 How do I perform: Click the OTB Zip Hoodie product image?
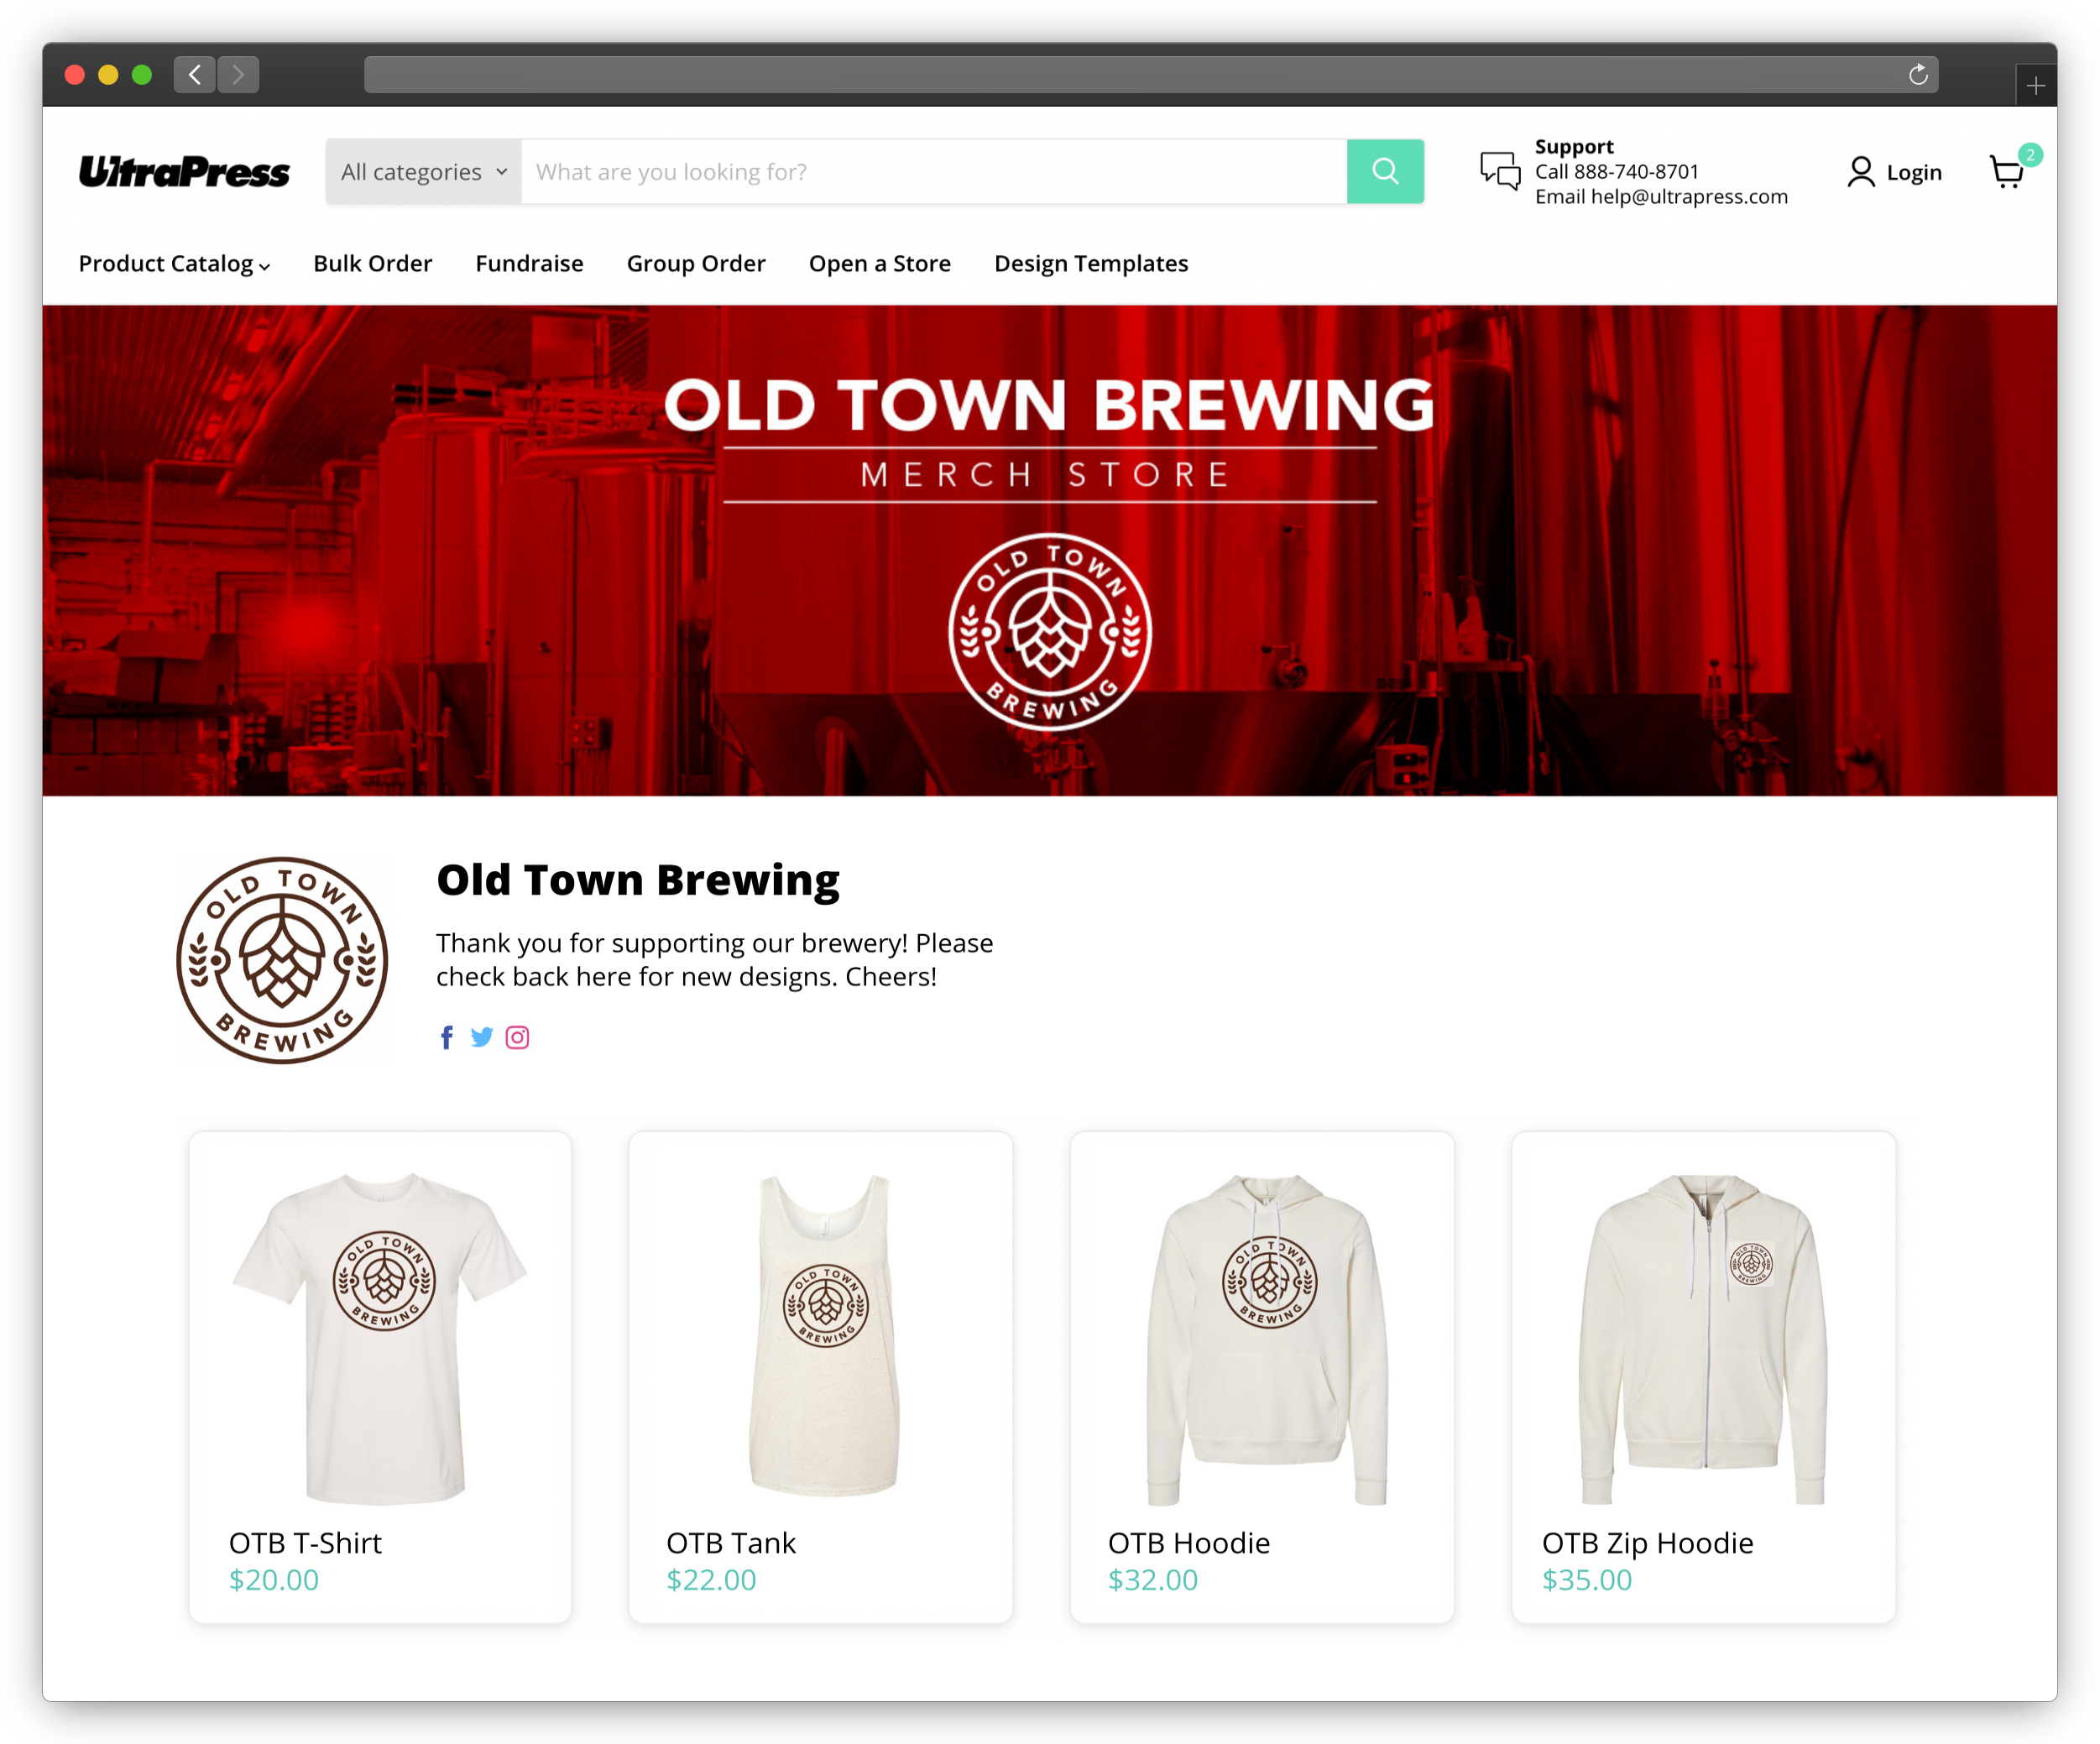point(1704,1339)
